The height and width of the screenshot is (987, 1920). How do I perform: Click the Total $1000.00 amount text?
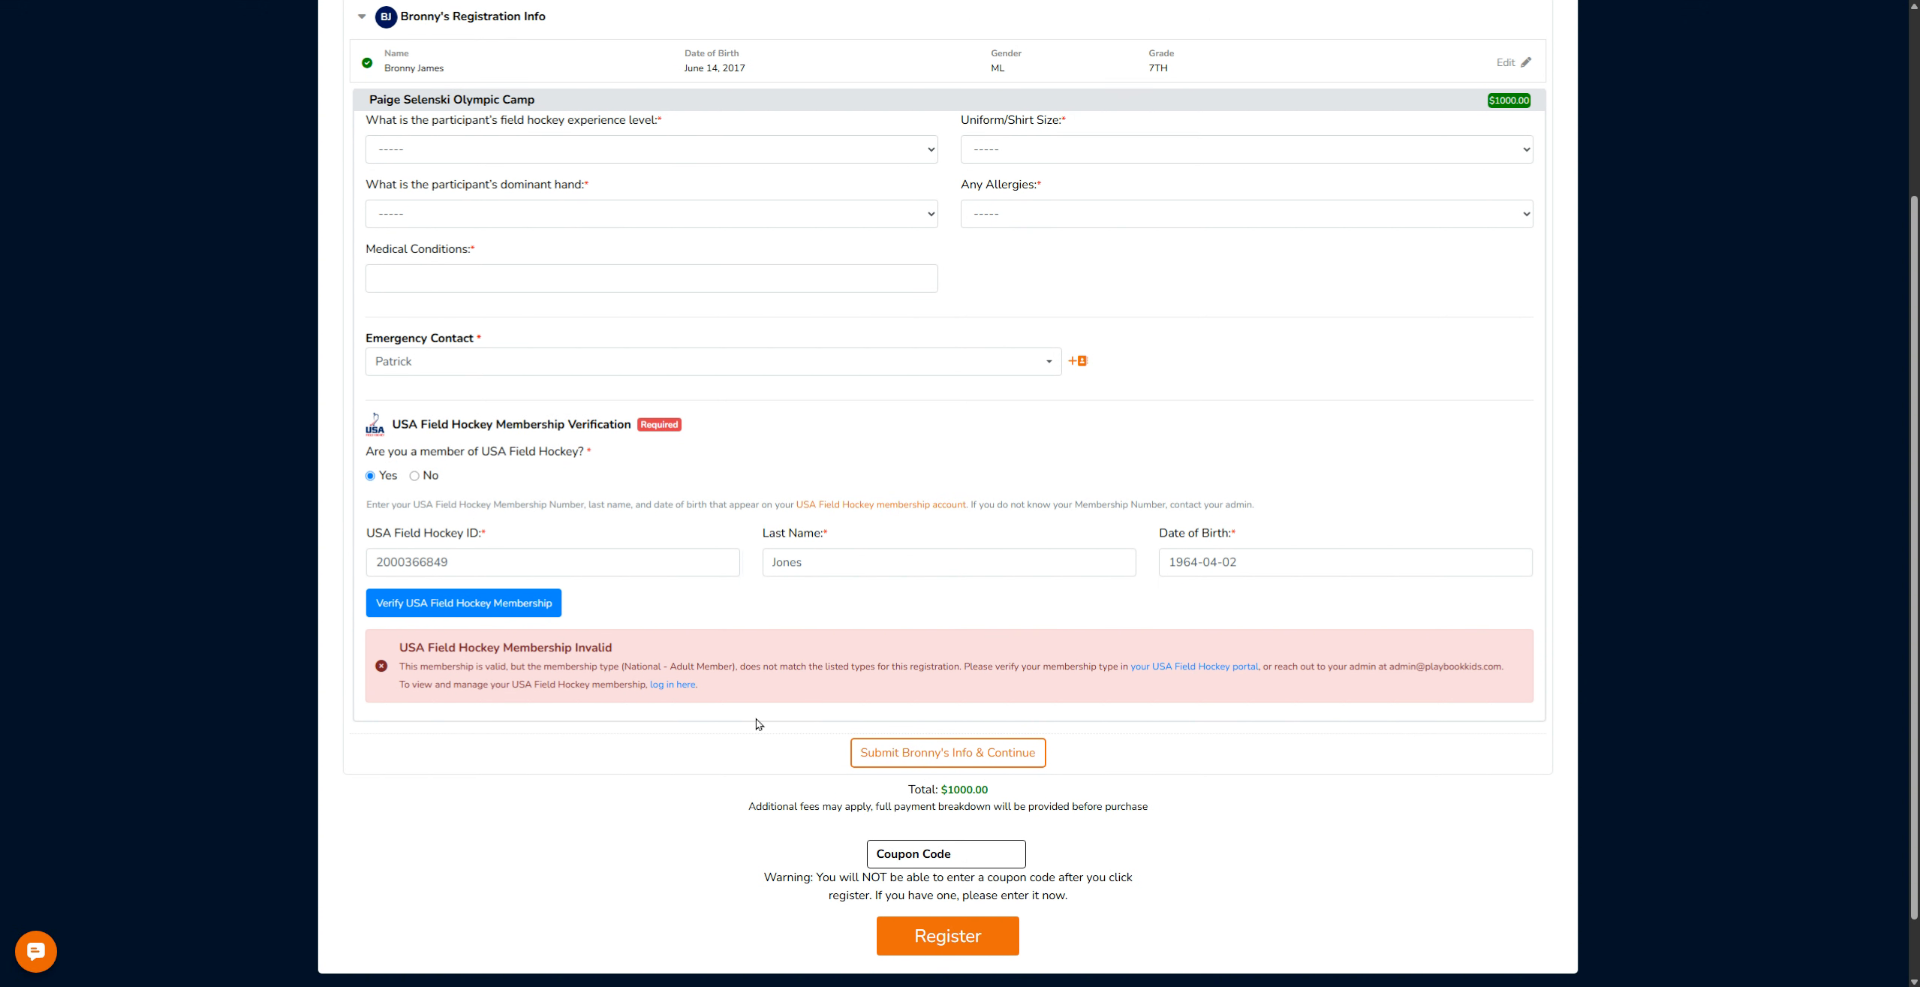point(964,790)
